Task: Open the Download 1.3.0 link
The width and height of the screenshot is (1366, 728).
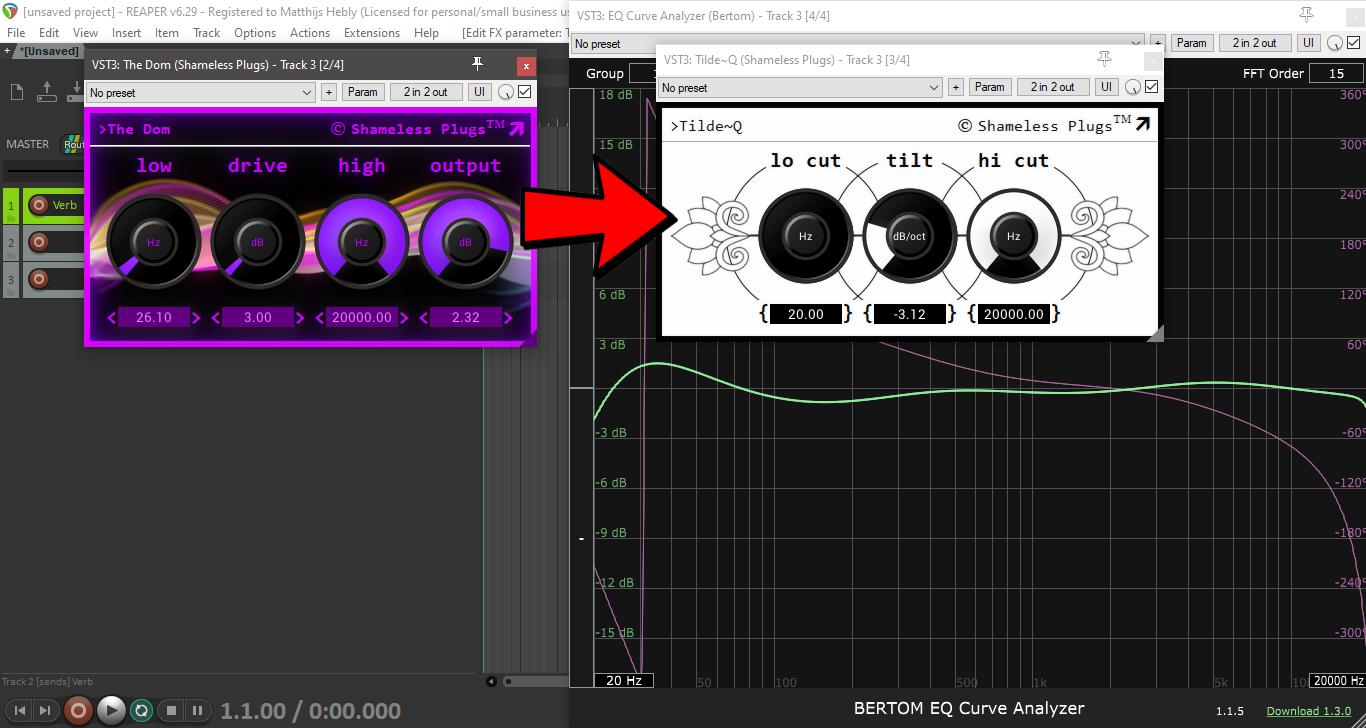Action: 1308,711
